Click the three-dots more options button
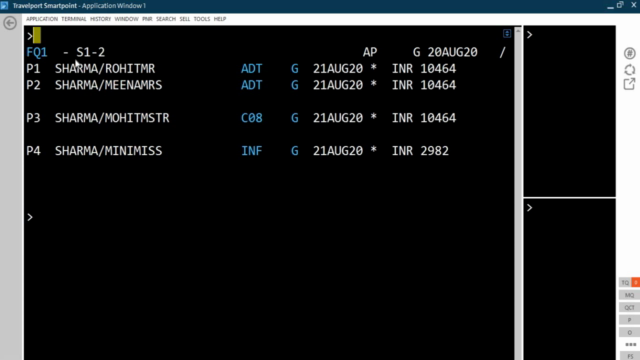Viewport: 640px width, 360px height. pyautogui.click(x=630, y=344)
